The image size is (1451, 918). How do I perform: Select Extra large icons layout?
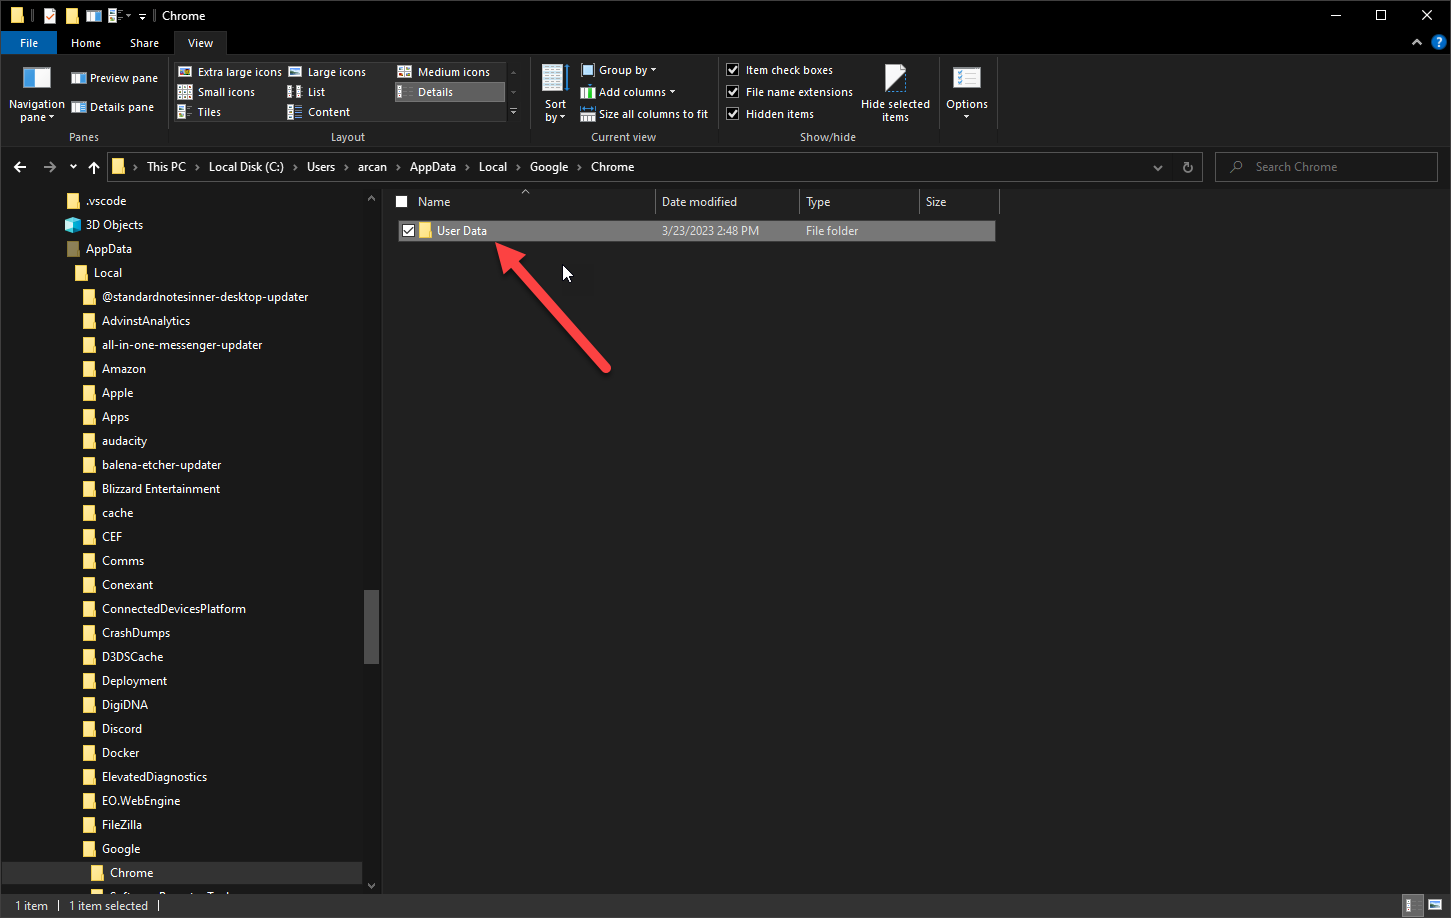click(230, 72)
